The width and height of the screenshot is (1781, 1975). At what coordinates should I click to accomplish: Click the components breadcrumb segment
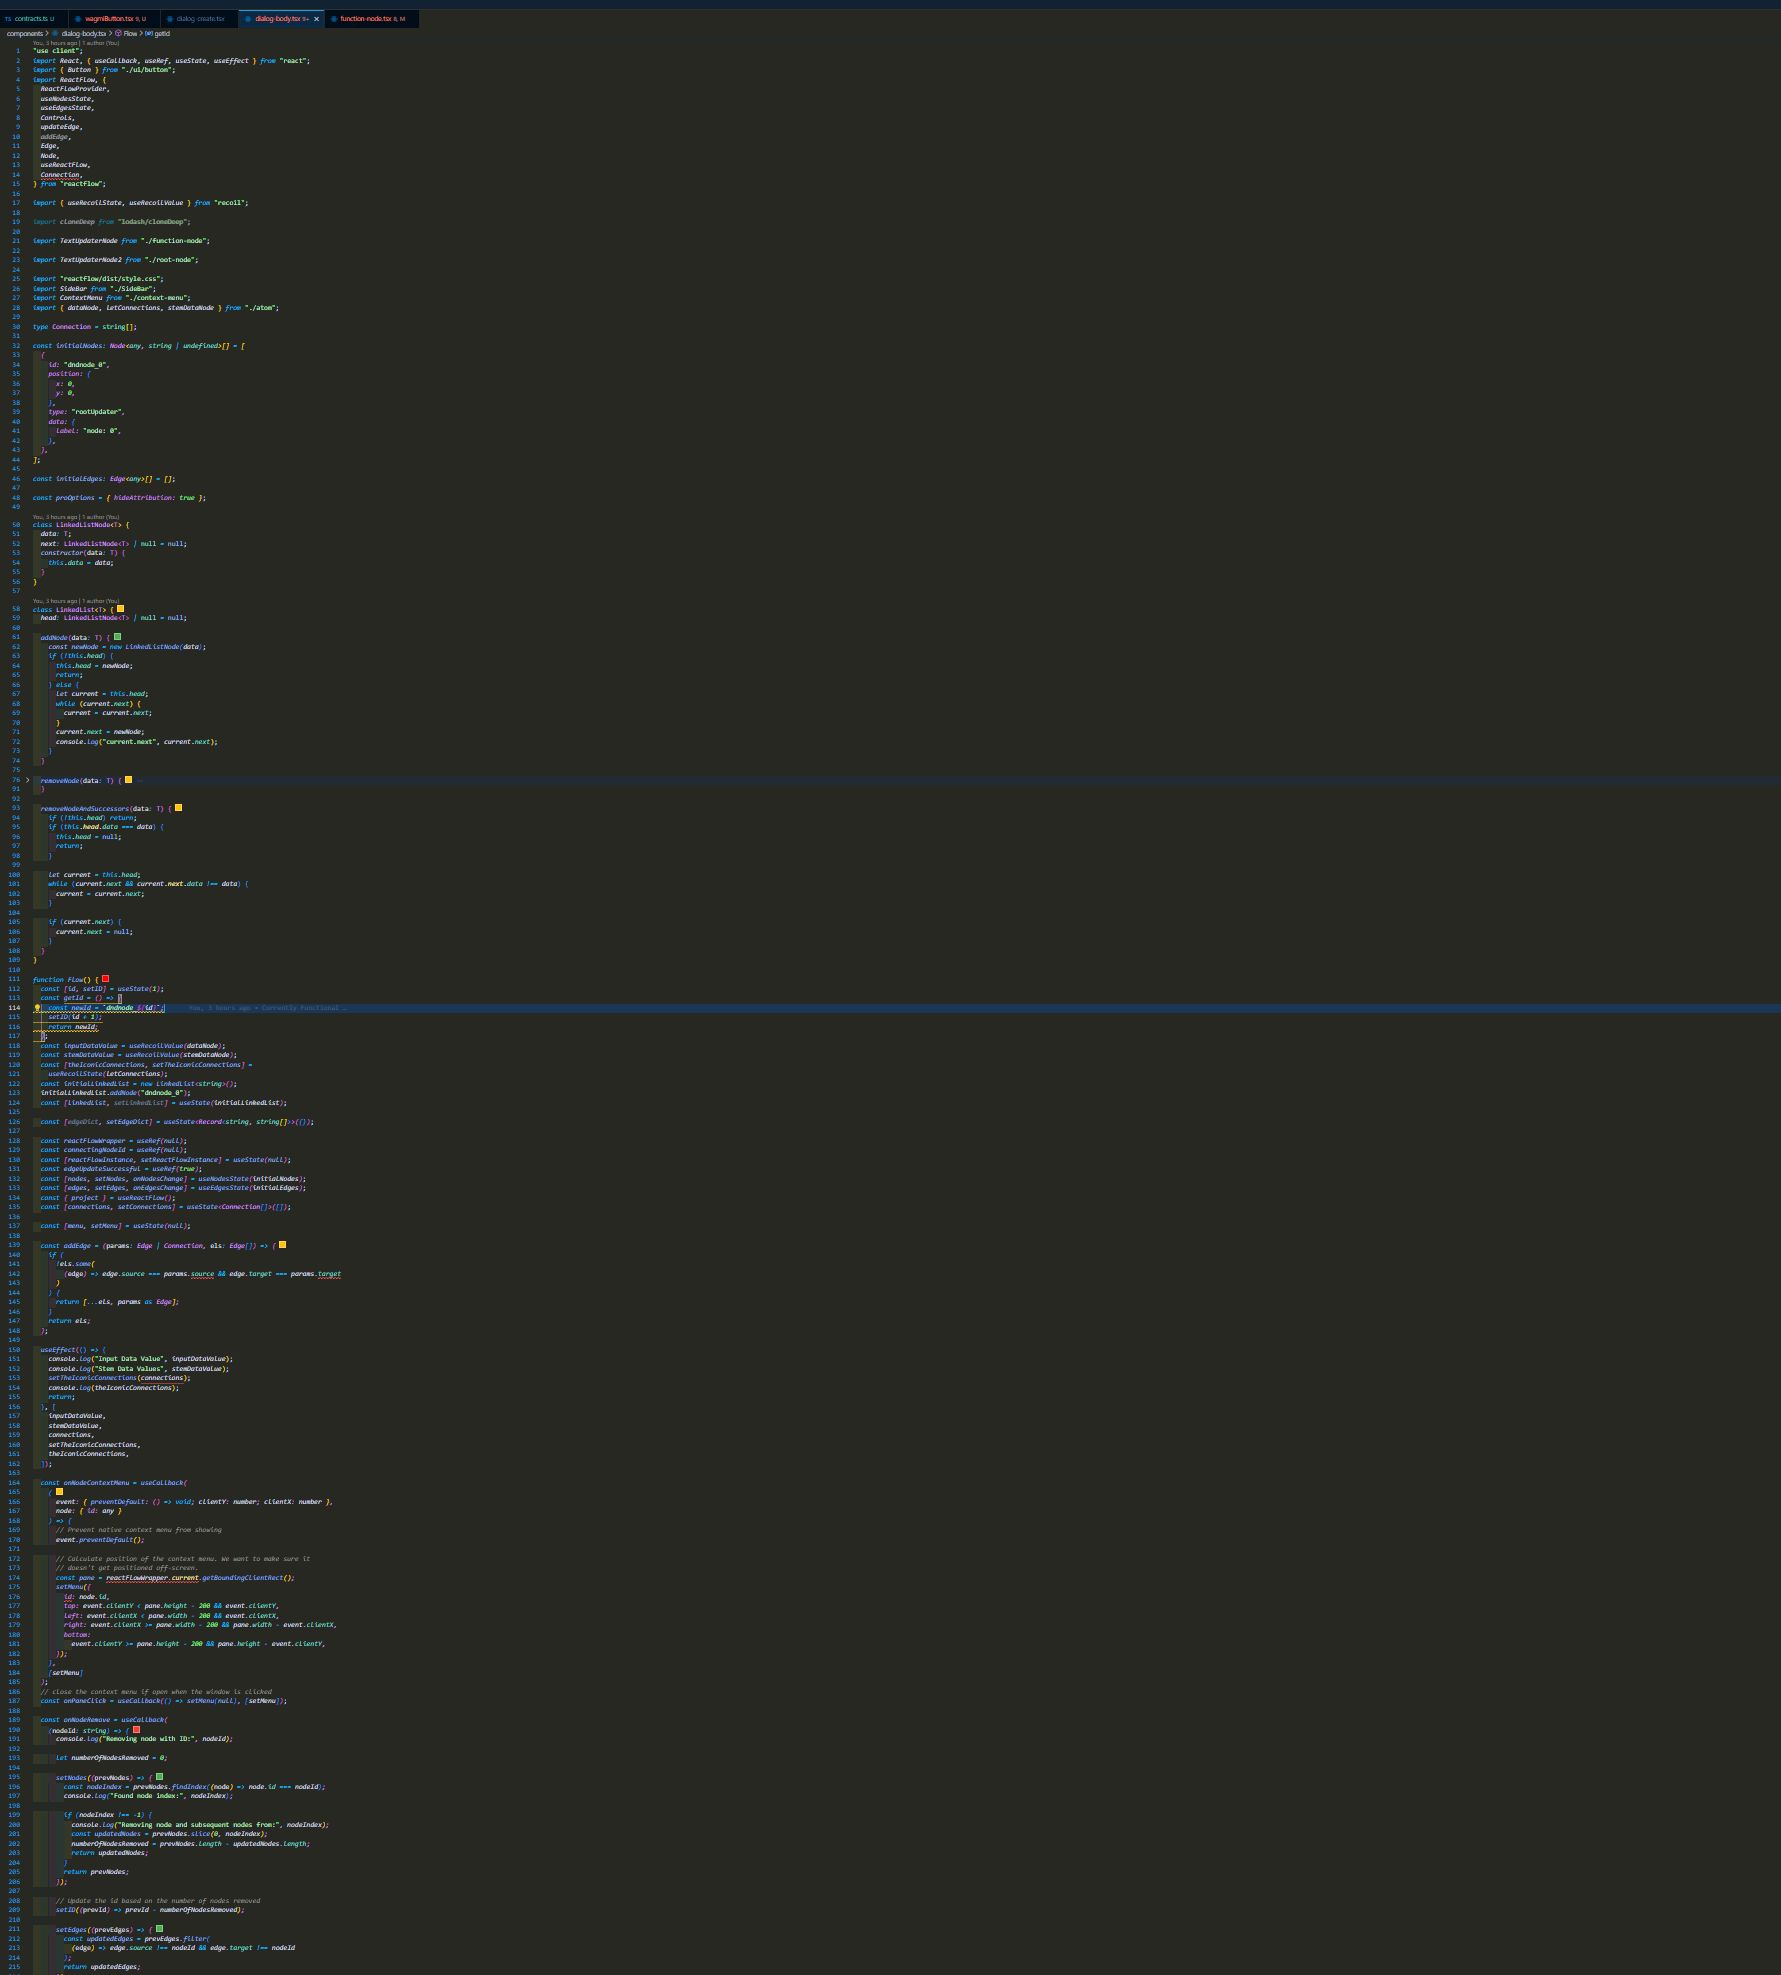click(x=25, y=34)
